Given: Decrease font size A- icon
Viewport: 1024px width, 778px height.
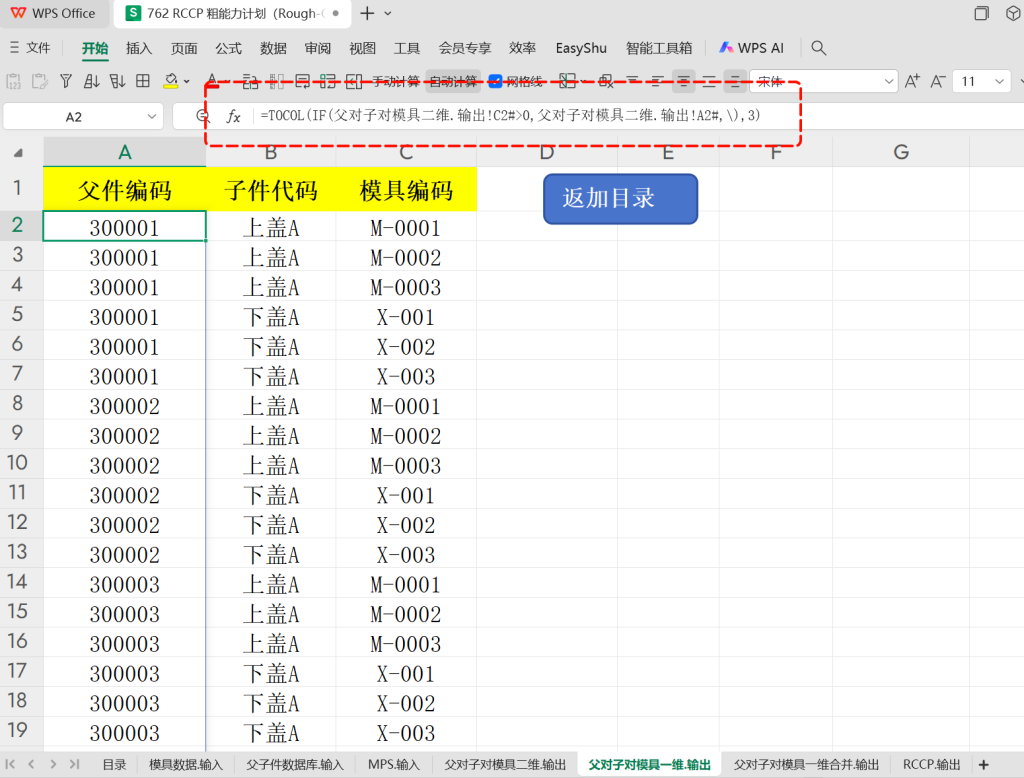Looking at the screenshot, I should coord(938,81).
